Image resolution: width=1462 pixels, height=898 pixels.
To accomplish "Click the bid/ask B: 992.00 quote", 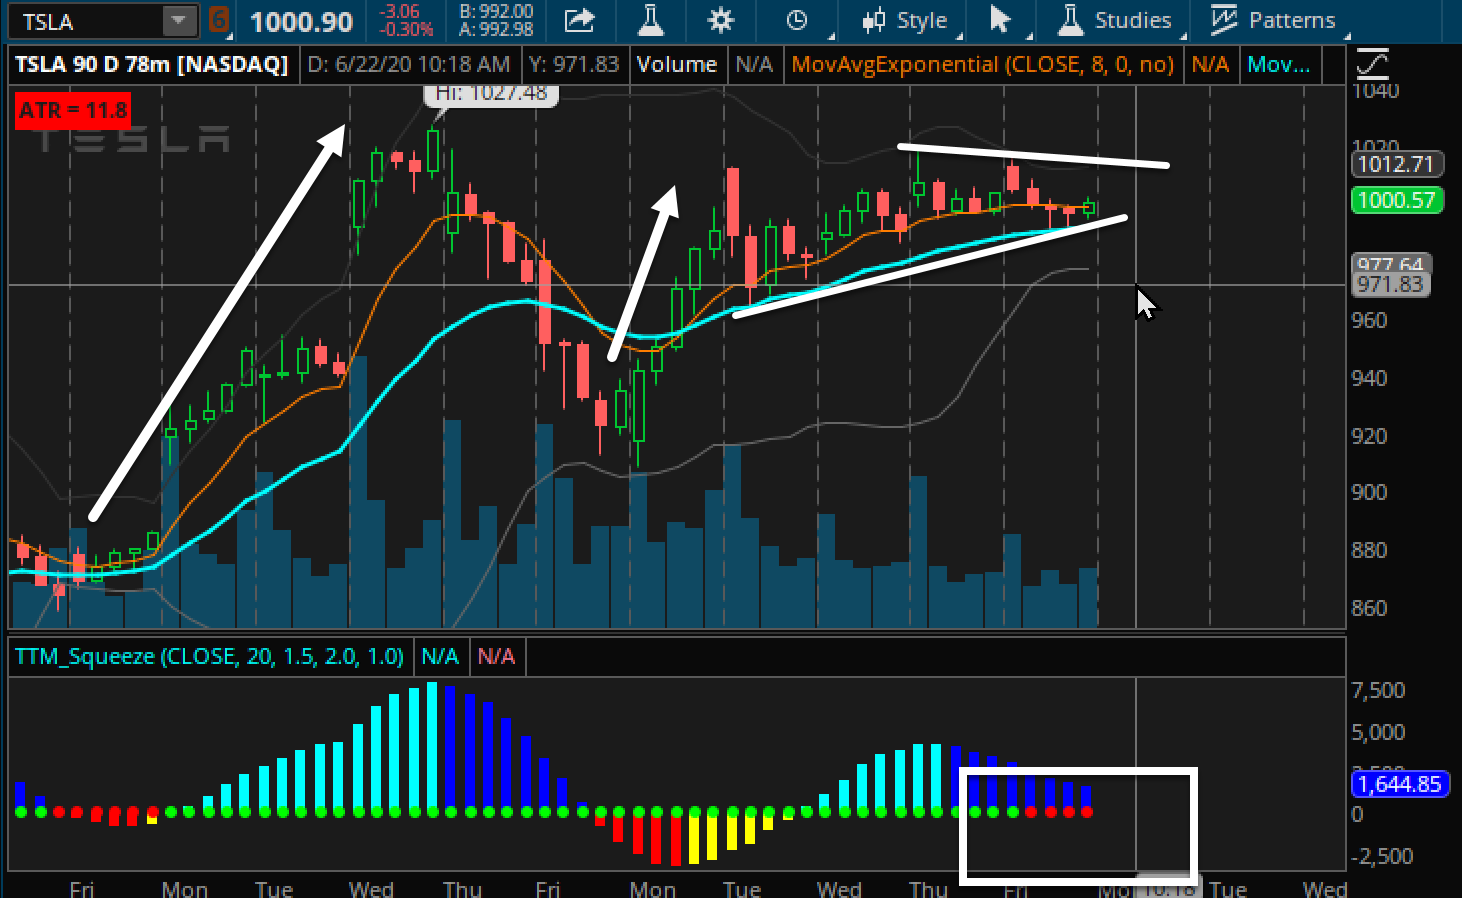I will click(x=496, y=12).
